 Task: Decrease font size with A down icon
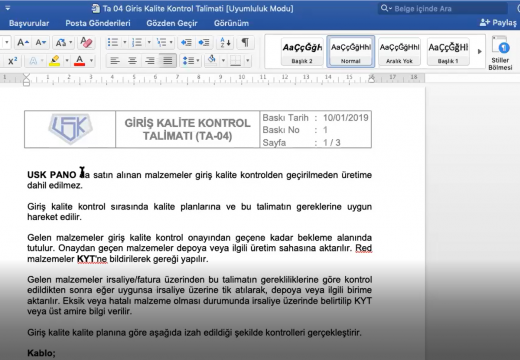41,43
